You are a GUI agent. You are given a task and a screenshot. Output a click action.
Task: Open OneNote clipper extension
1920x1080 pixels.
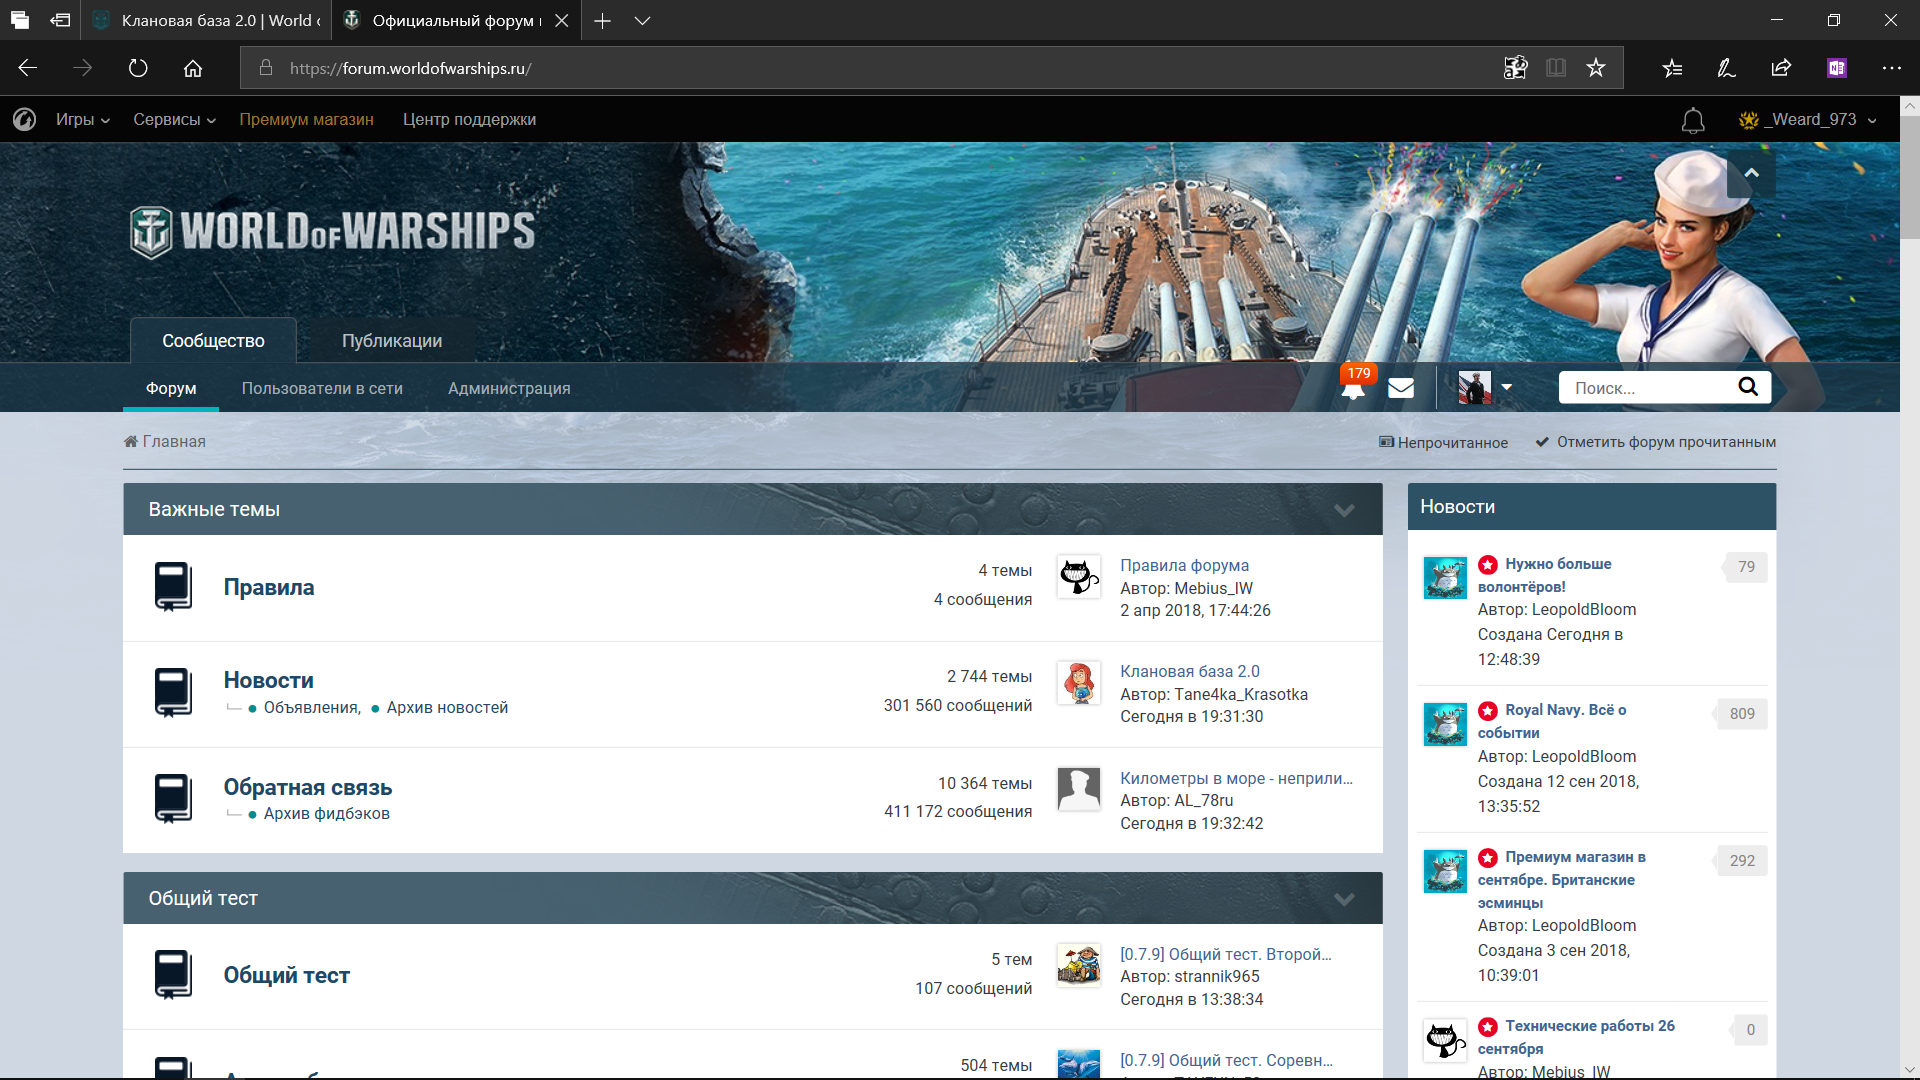pos(1837,68)
